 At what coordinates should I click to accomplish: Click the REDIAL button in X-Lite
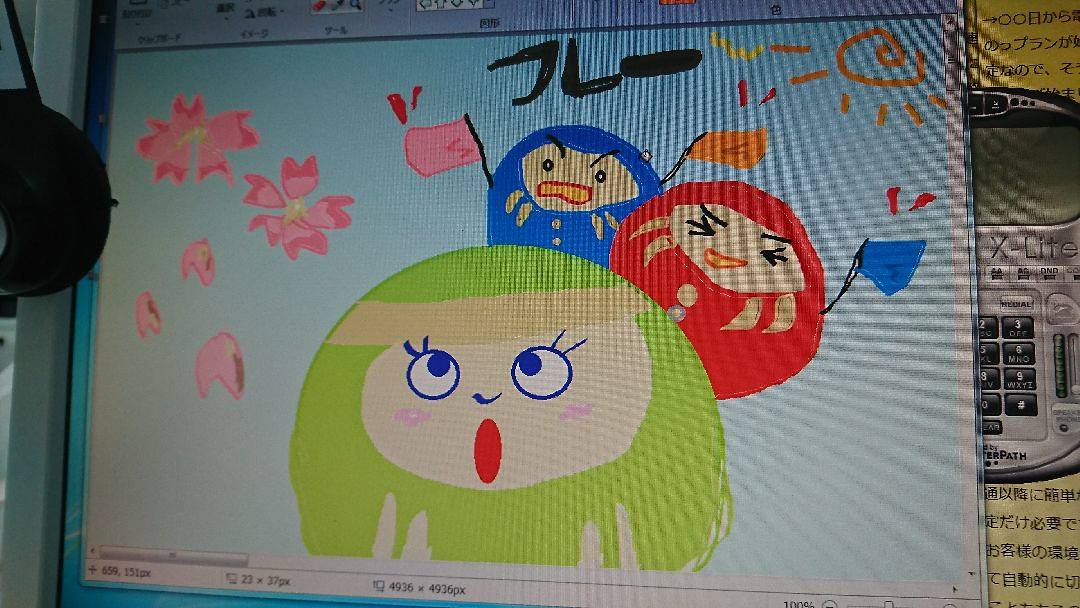point(1016,304)
